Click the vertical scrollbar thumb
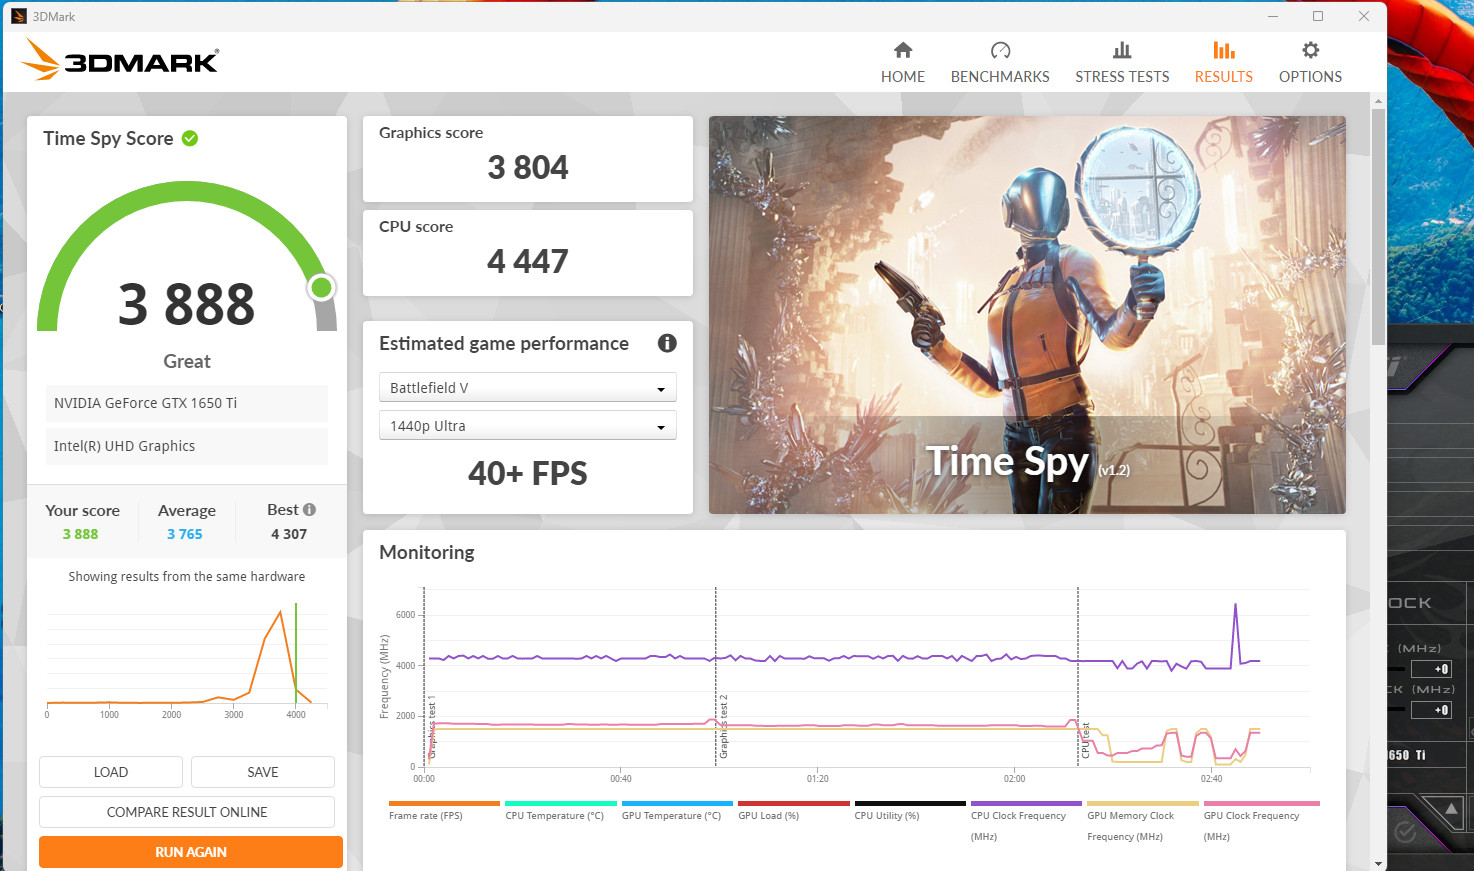The width and height of the screenshot is (1474, 871). point(1378,227)
